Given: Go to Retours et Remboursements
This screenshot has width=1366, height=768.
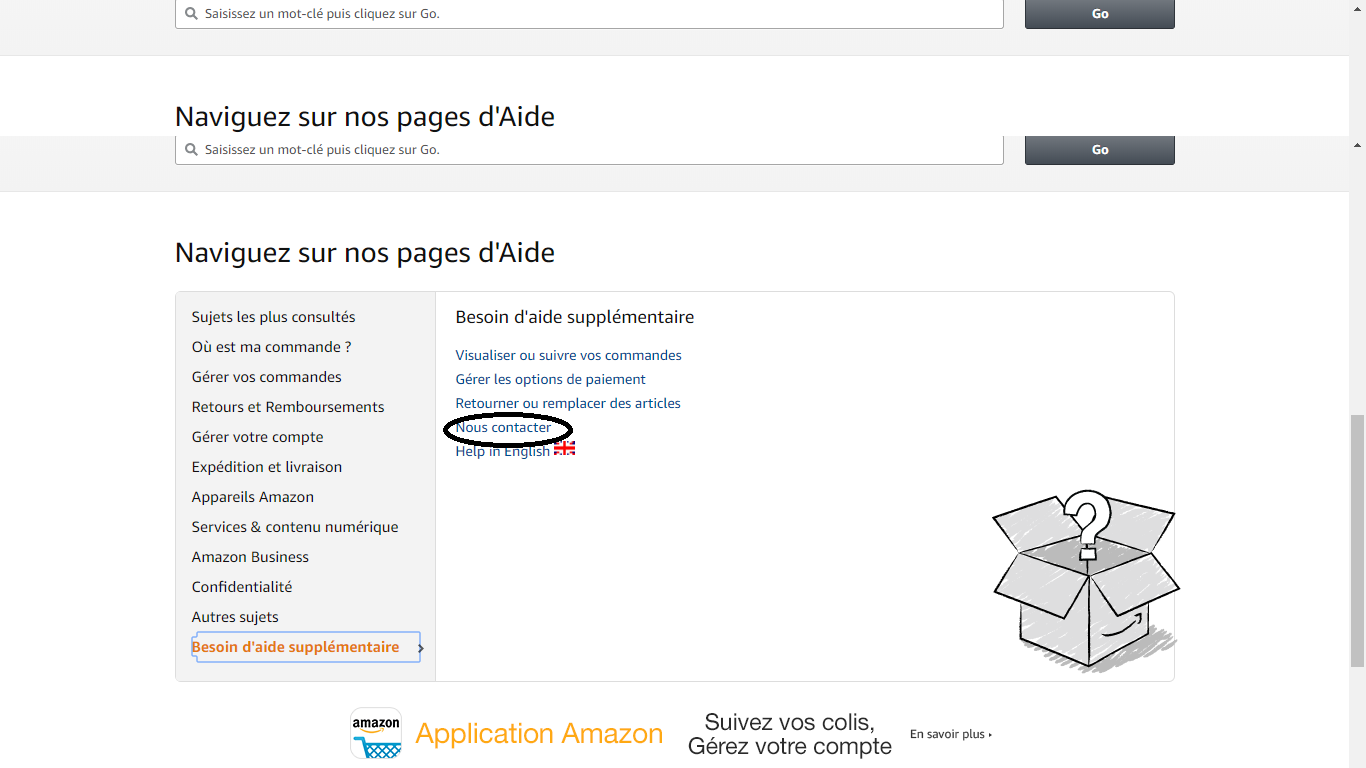Looking at the screenshot, I should click(288, 407).
